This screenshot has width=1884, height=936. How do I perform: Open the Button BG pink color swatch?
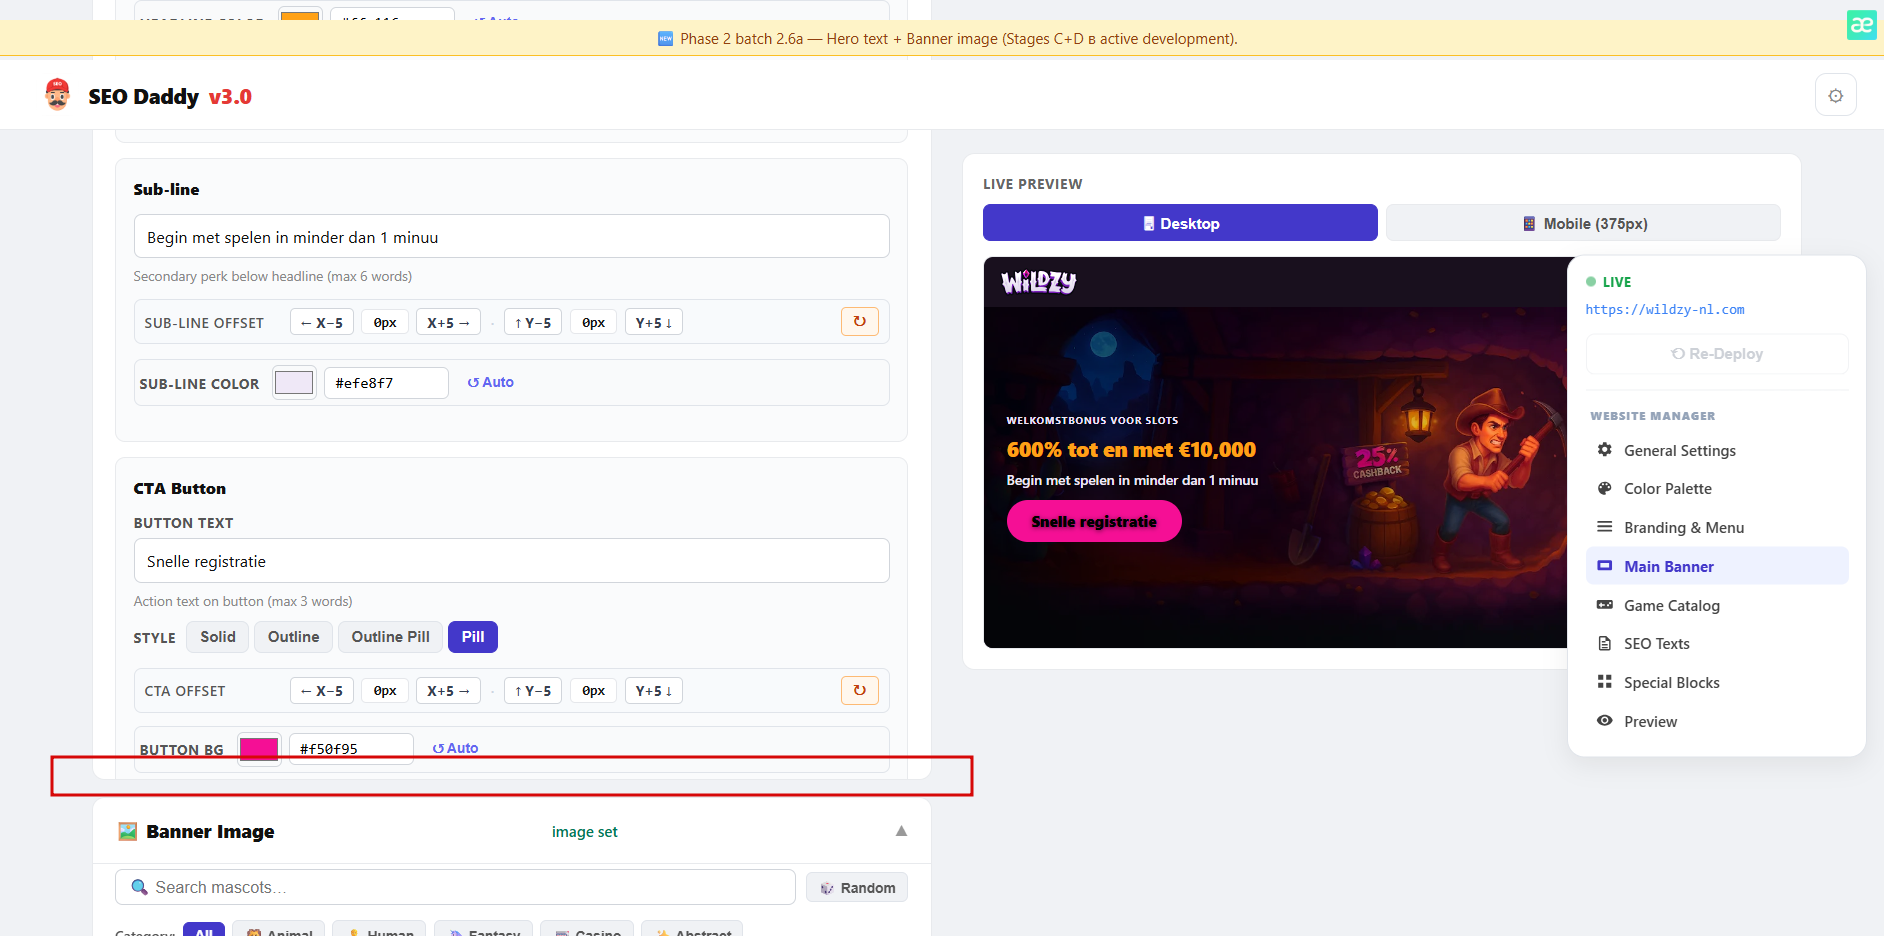click(259, 748)
